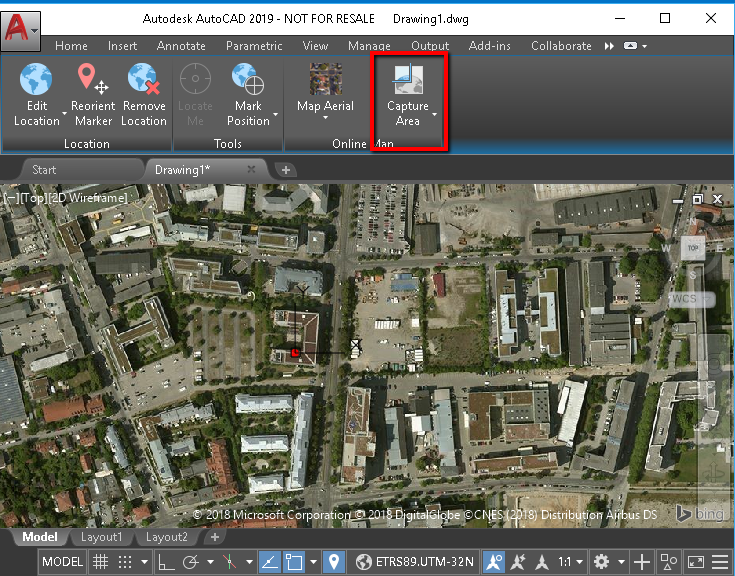This screenshot has width=735, height=576.
Task: Open the status bar Customization menu
Action: 720,561
